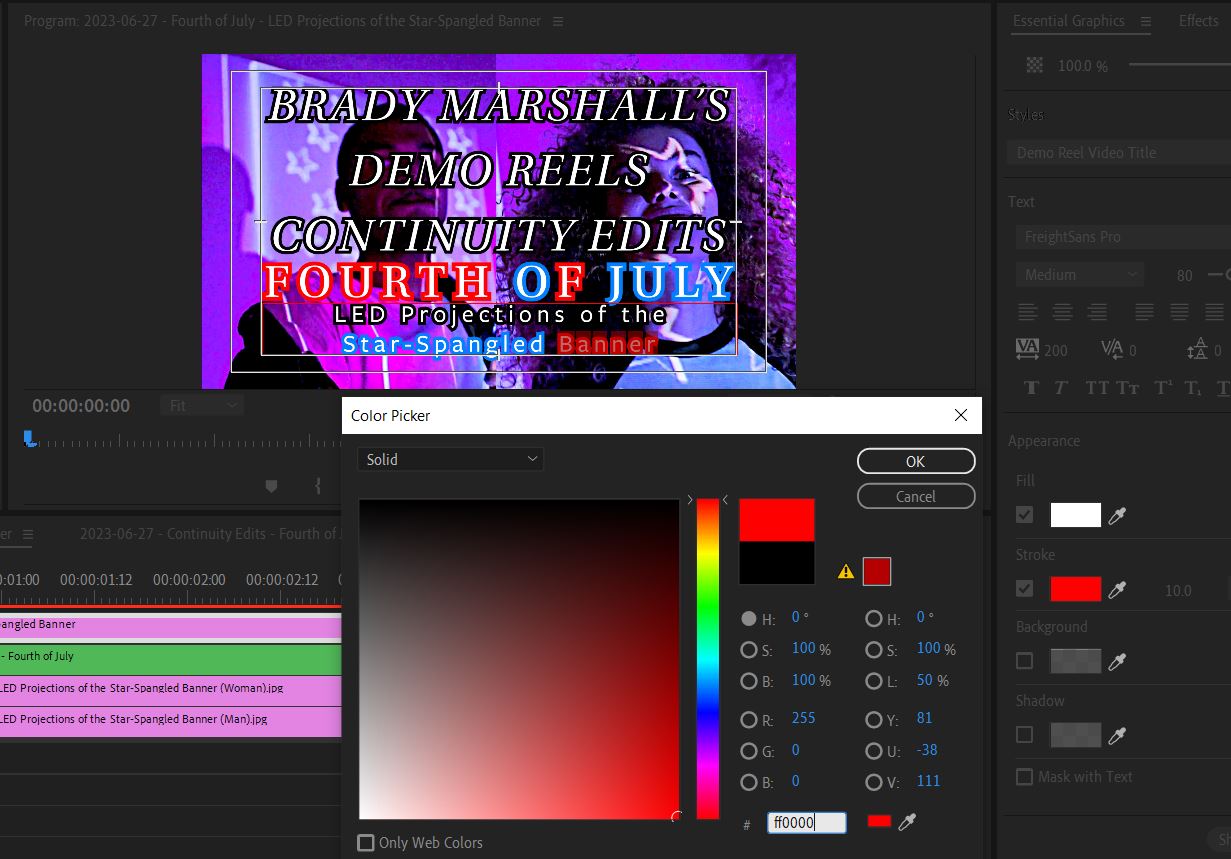
Task: Select YUV U radio button
Action: [x=874, y=751]
